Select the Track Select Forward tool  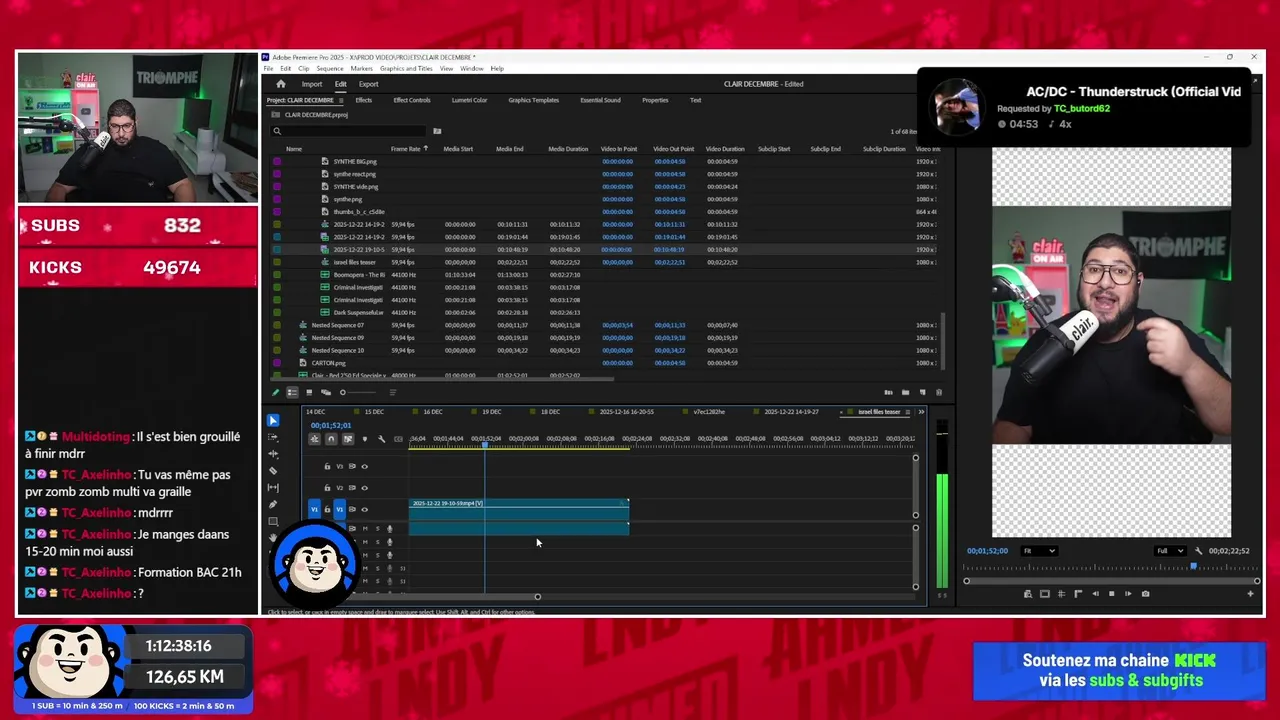point(273,437)
